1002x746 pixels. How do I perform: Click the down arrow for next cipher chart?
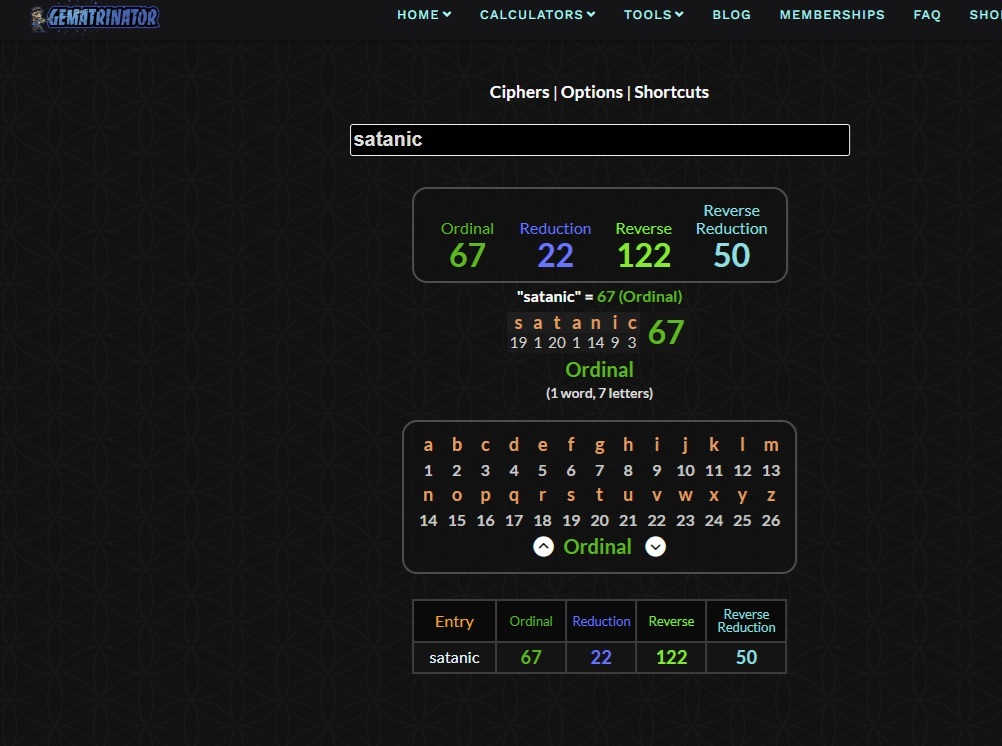click(655, 547)
